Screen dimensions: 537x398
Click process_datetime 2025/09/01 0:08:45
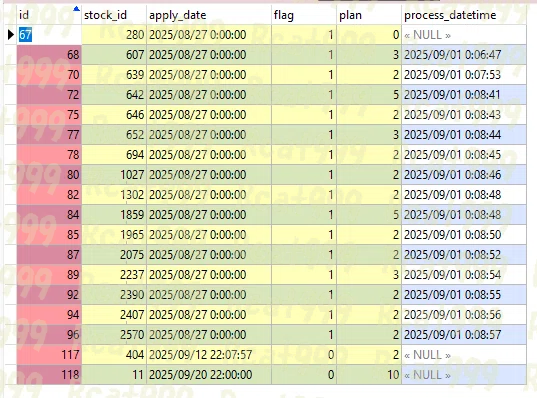click(464, 154)
